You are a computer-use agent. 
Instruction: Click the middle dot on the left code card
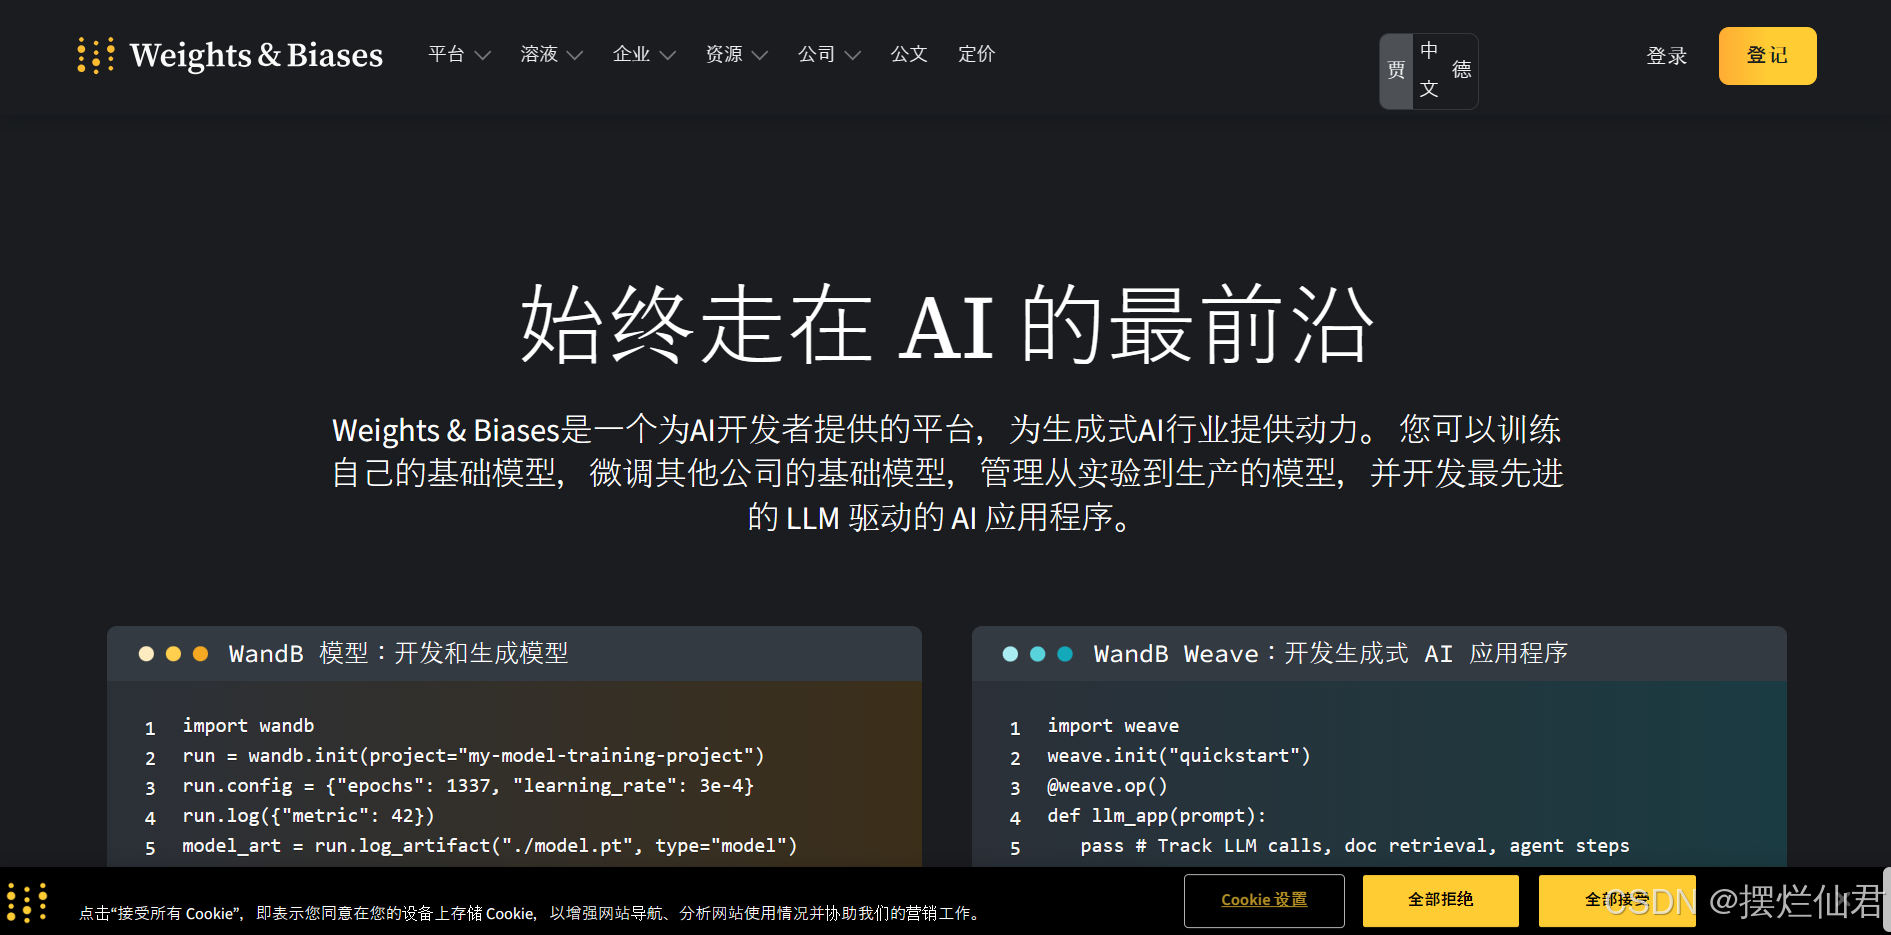pyautogui.click(x=173, y=653)
